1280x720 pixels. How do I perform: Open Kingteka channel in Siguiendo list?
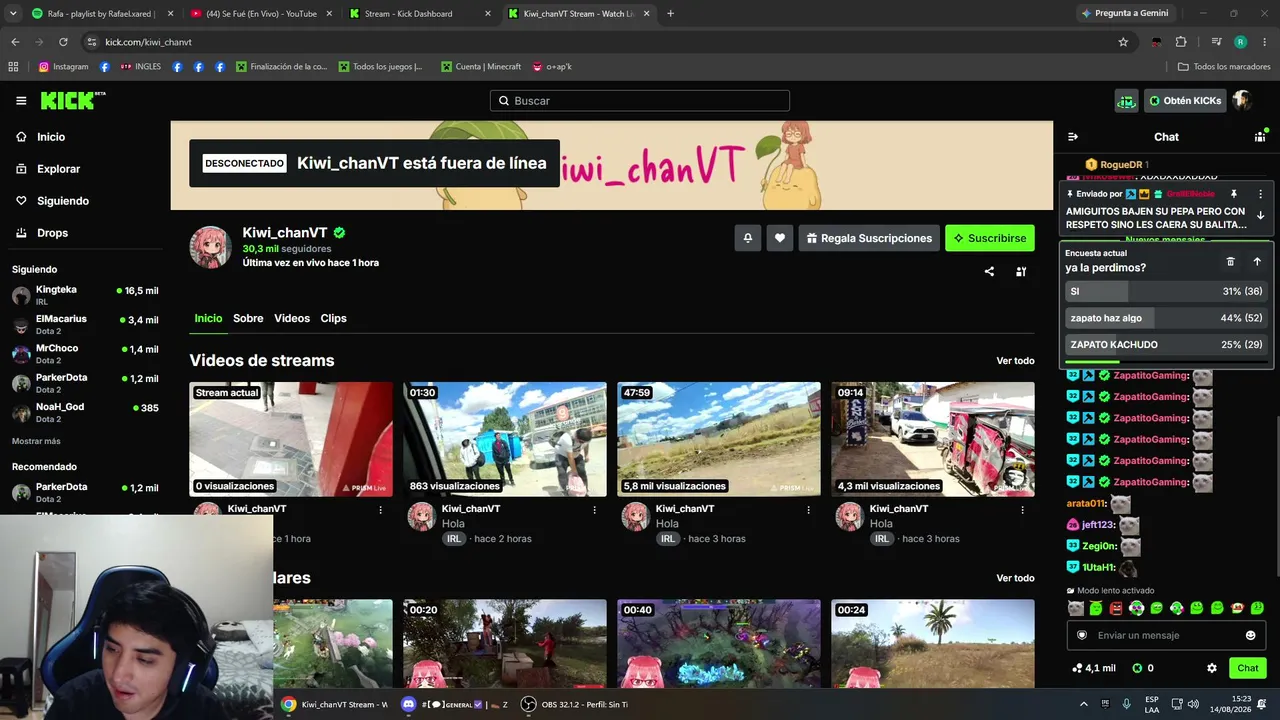85,295
